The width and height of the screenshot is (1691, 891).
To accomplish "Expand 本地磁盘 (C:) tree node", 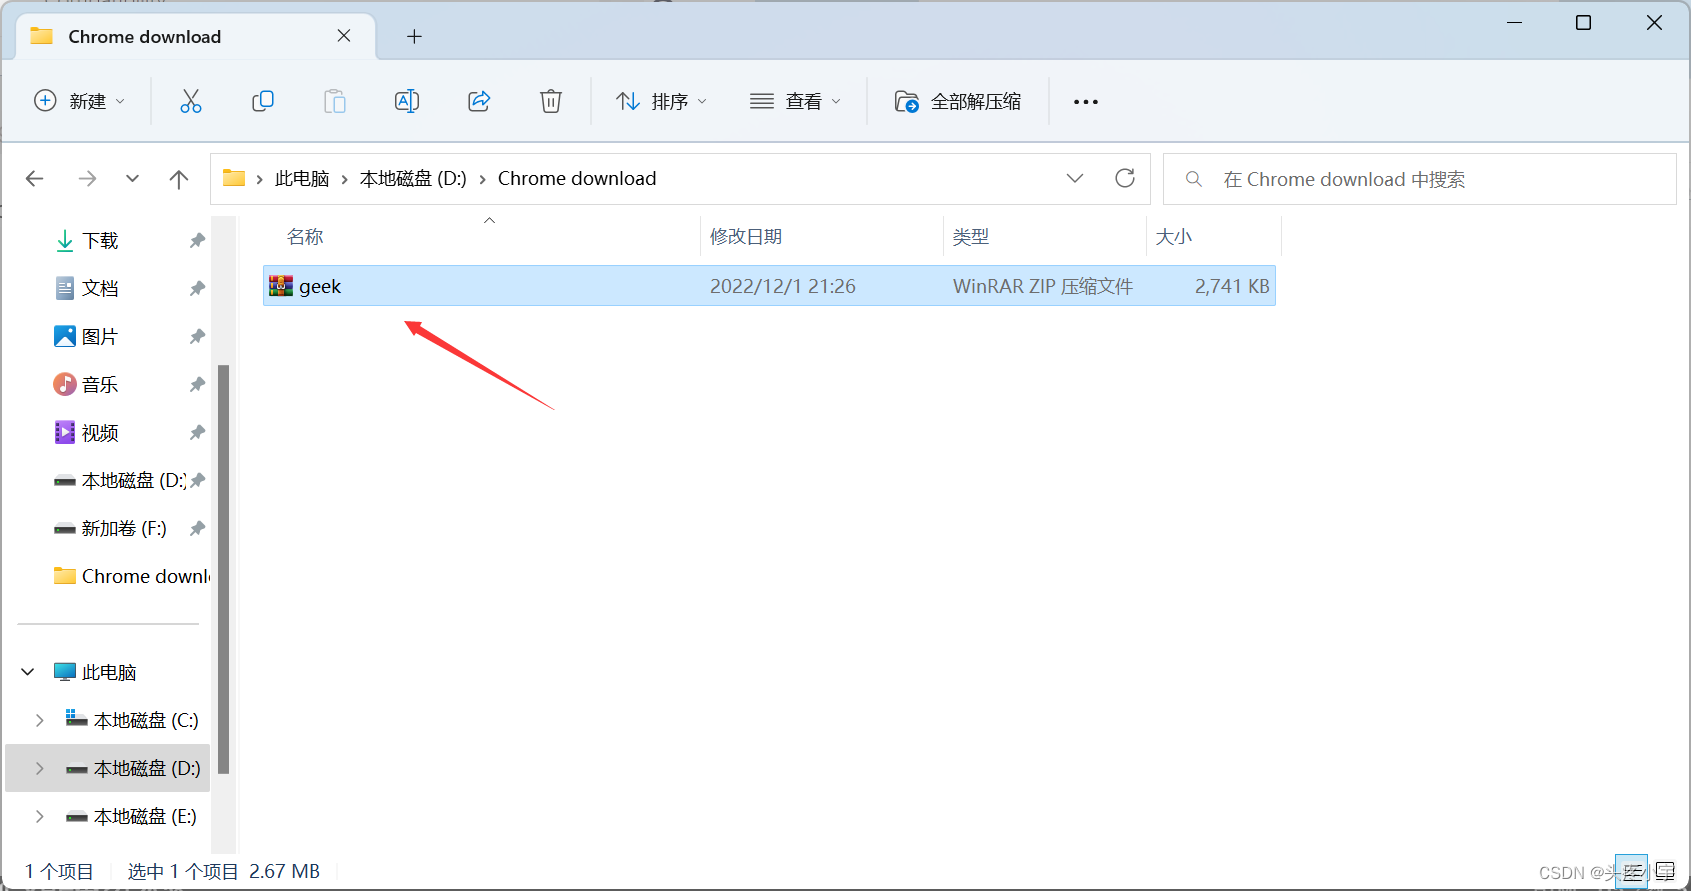I will 40,720.
